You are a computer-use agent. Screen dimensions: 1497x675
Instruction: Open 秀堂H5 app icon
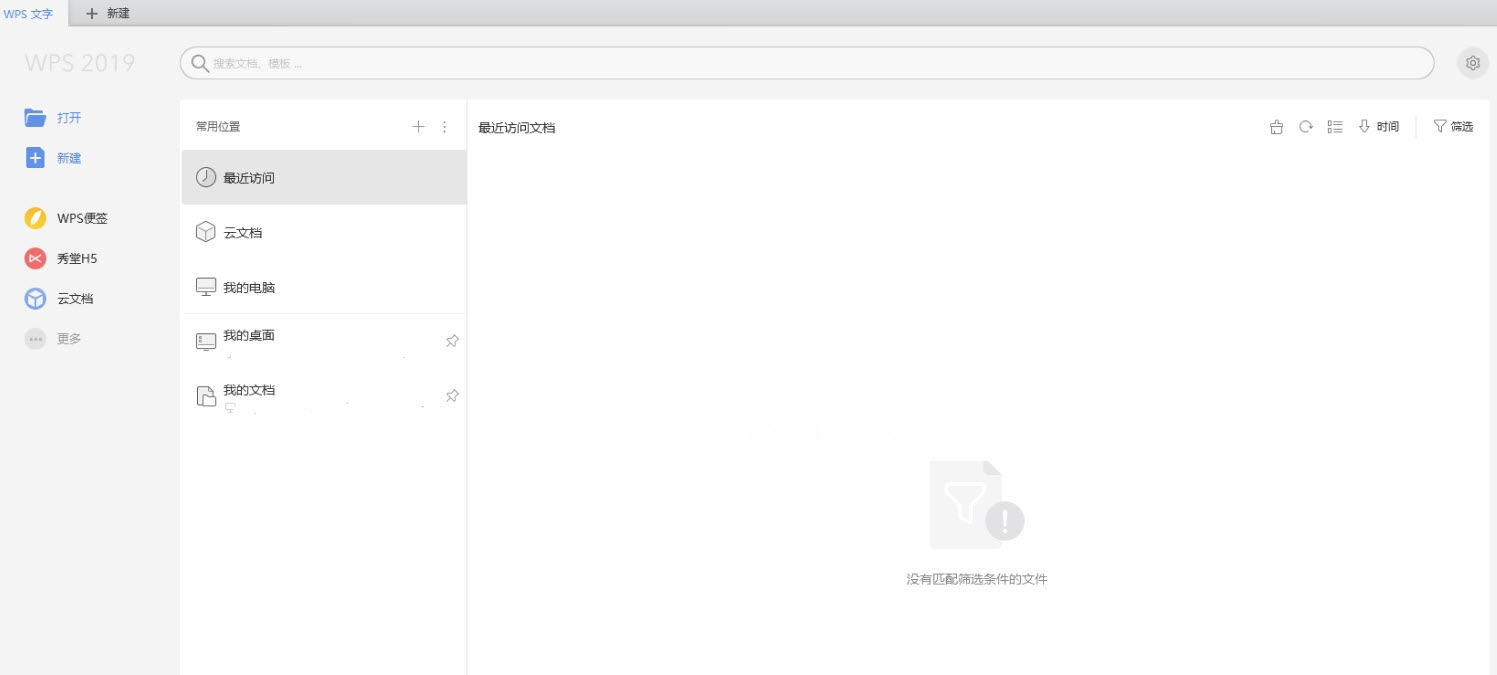coord(35,258)
